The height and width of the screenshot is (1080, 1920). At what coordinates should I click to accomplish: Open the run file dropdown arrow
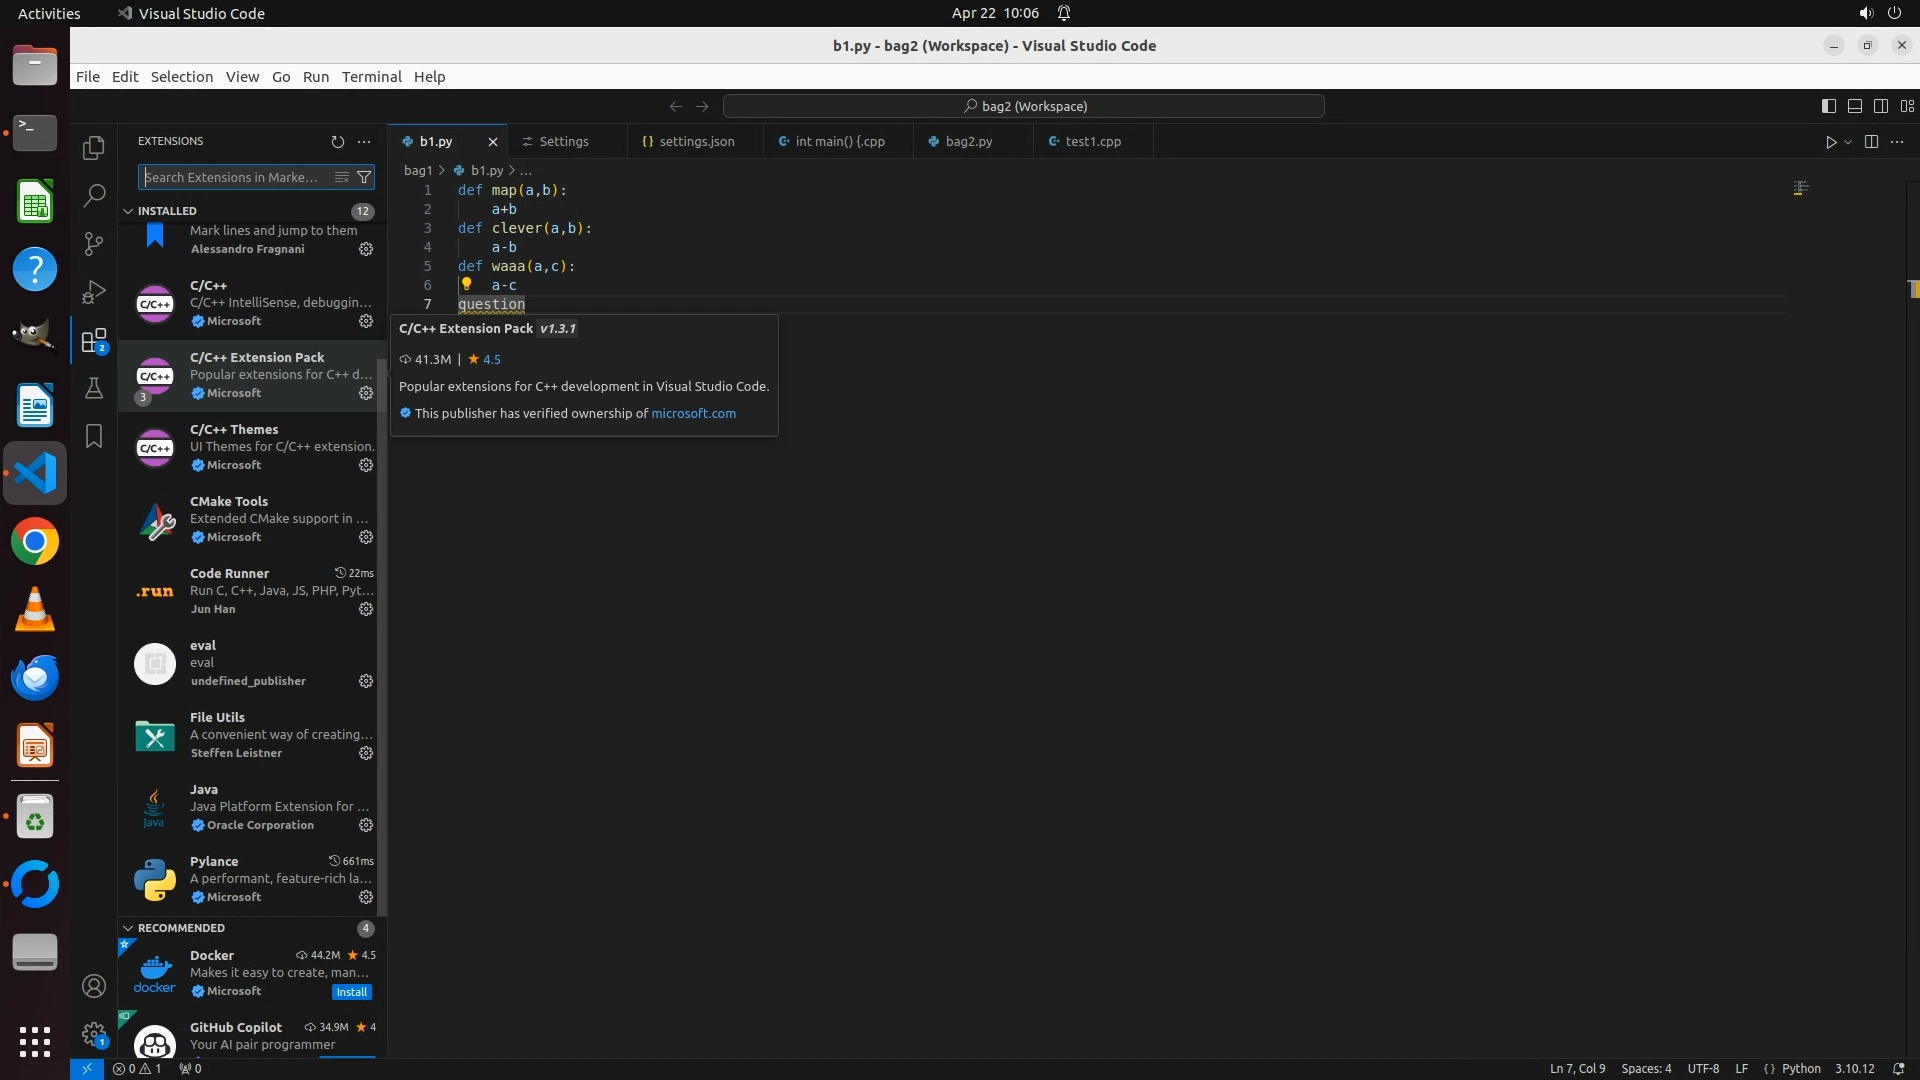coord(1848,142)
